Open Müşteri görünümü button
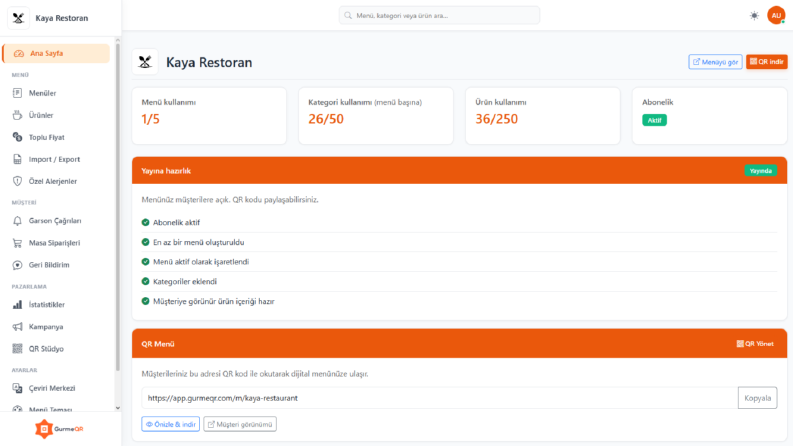Viewport: 793px width, 446px height. click(x=240, y=424)
